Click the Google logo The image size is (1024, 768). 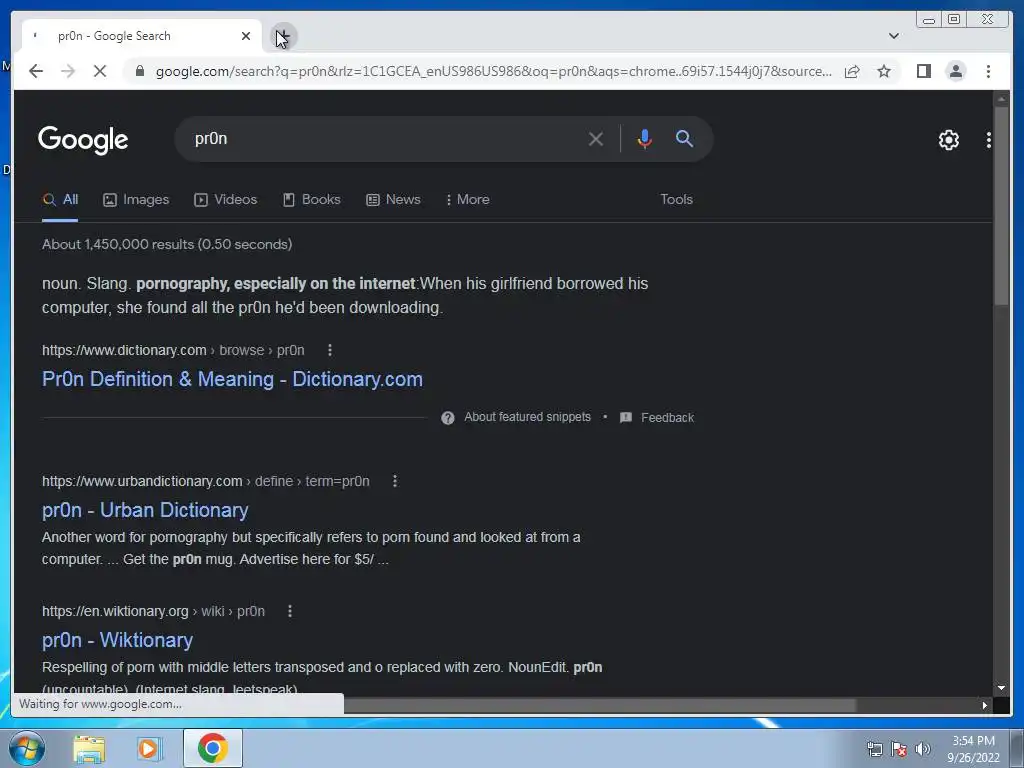(83, 140)
